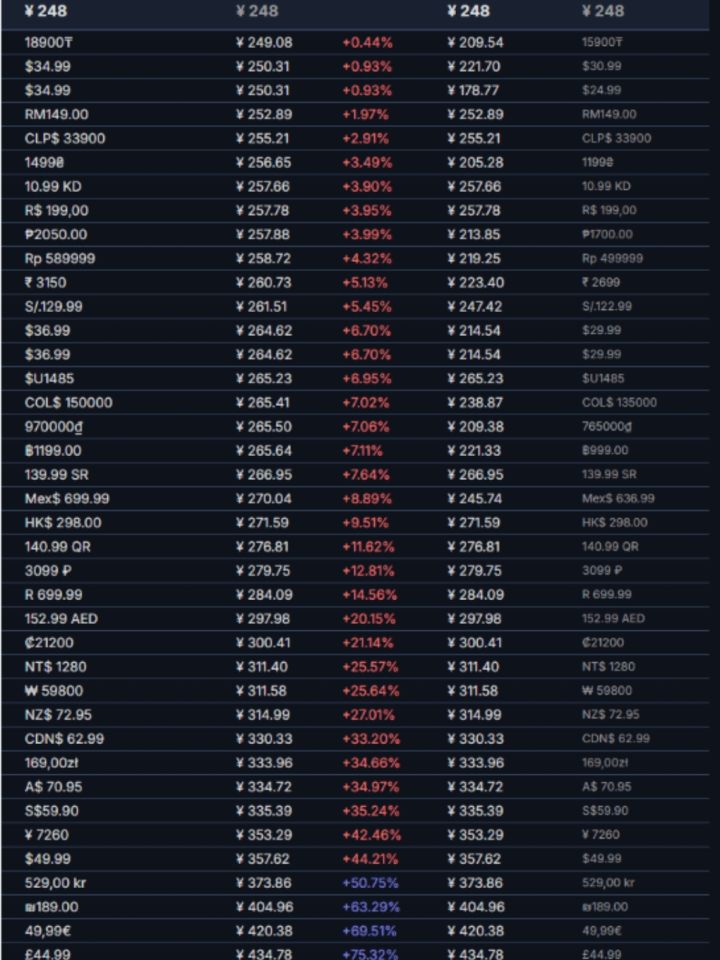Select the 49,99€ price row
720x960 pixels.
(355, 931)
